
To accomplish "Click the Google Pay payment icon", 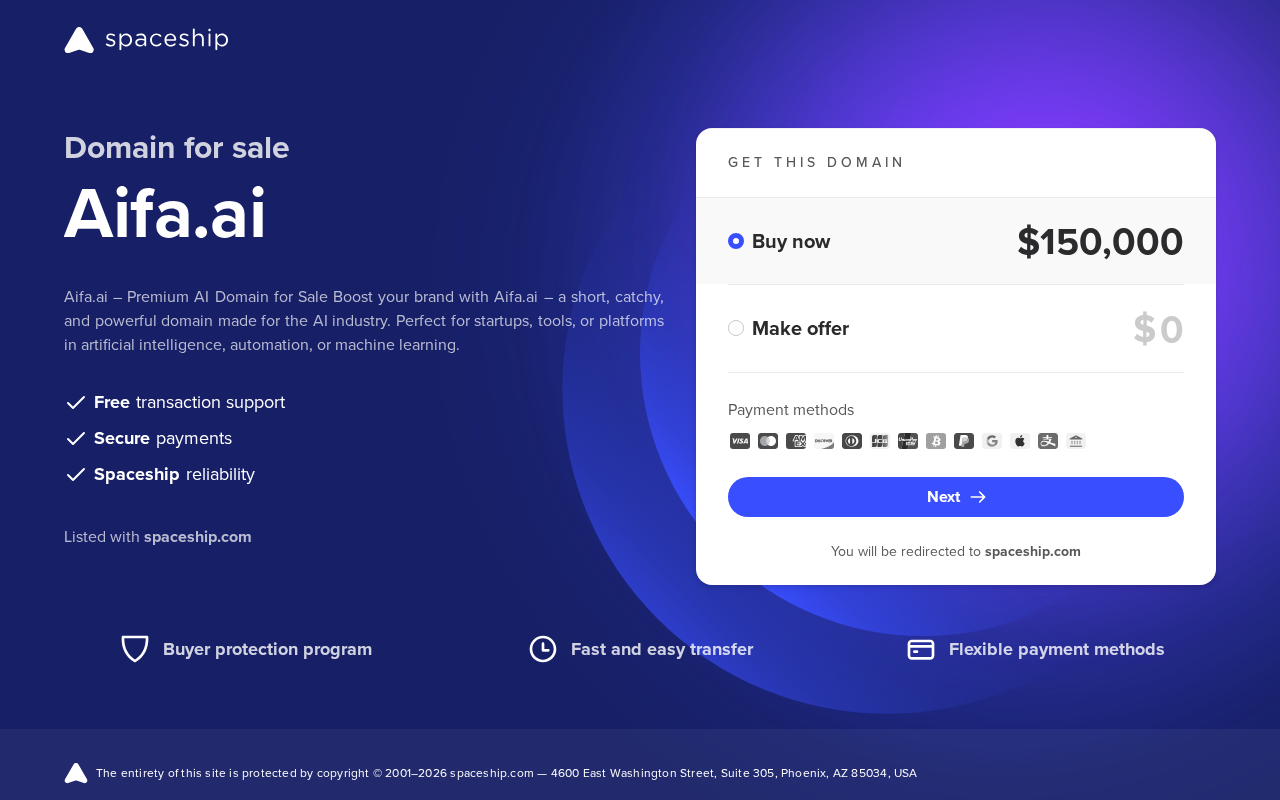I will click(992, 441).
